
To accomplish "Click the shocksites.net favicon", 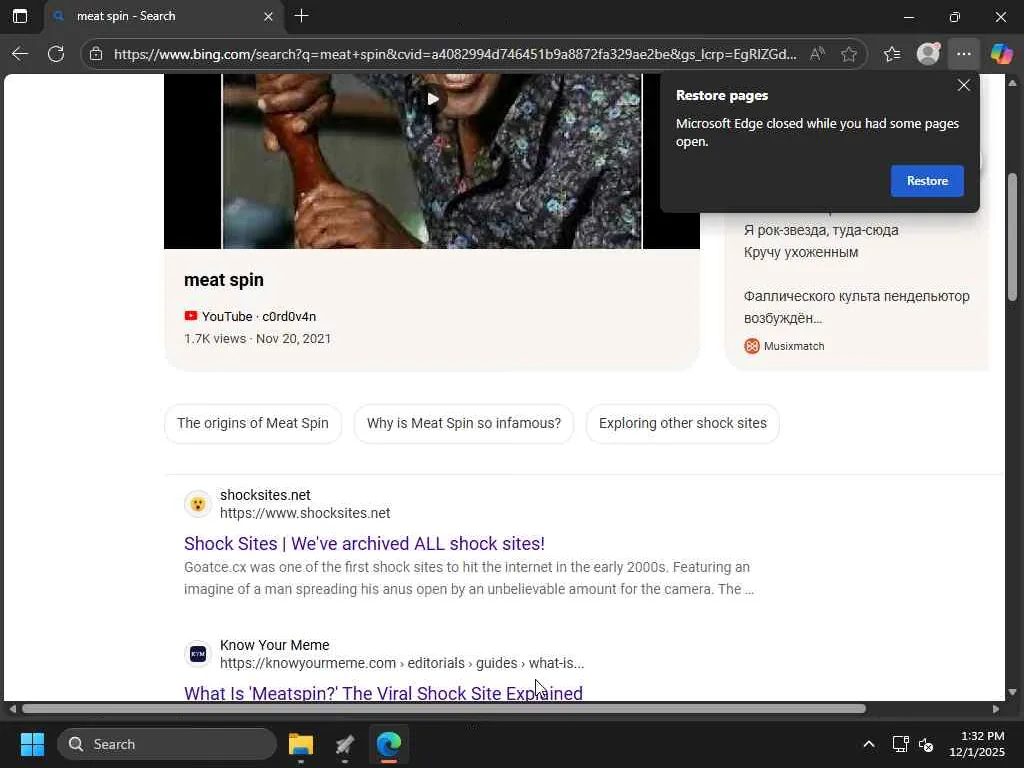I will click(198, 504).
